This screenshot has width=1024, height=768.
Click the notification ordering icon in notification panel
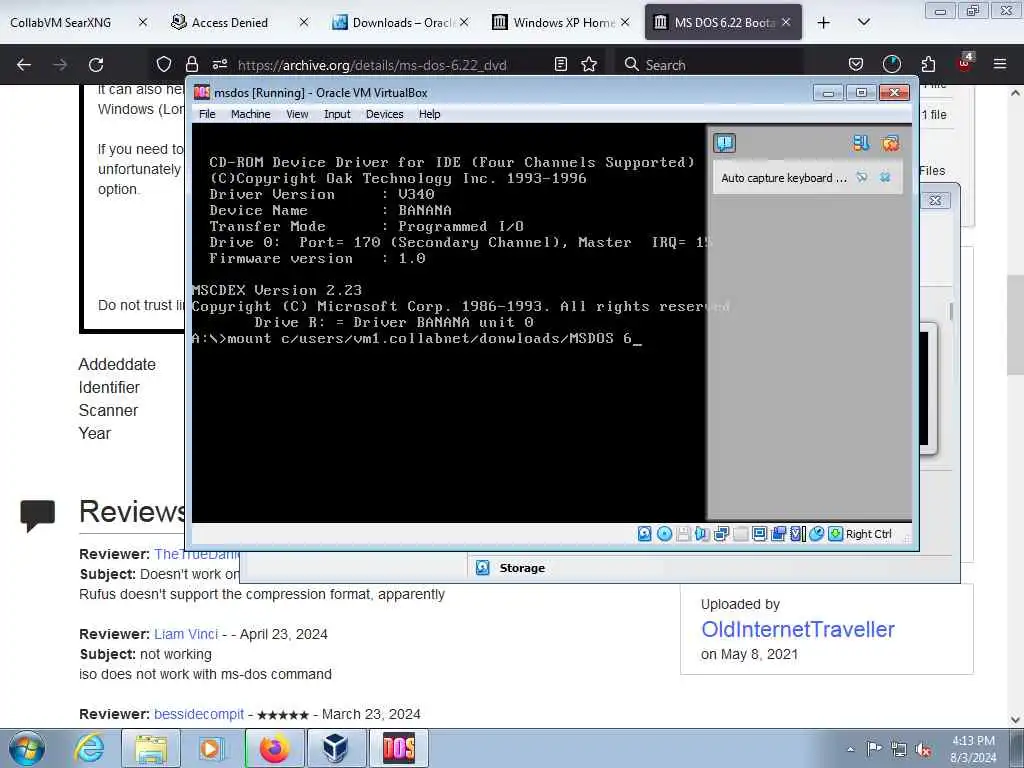point(861,142)
